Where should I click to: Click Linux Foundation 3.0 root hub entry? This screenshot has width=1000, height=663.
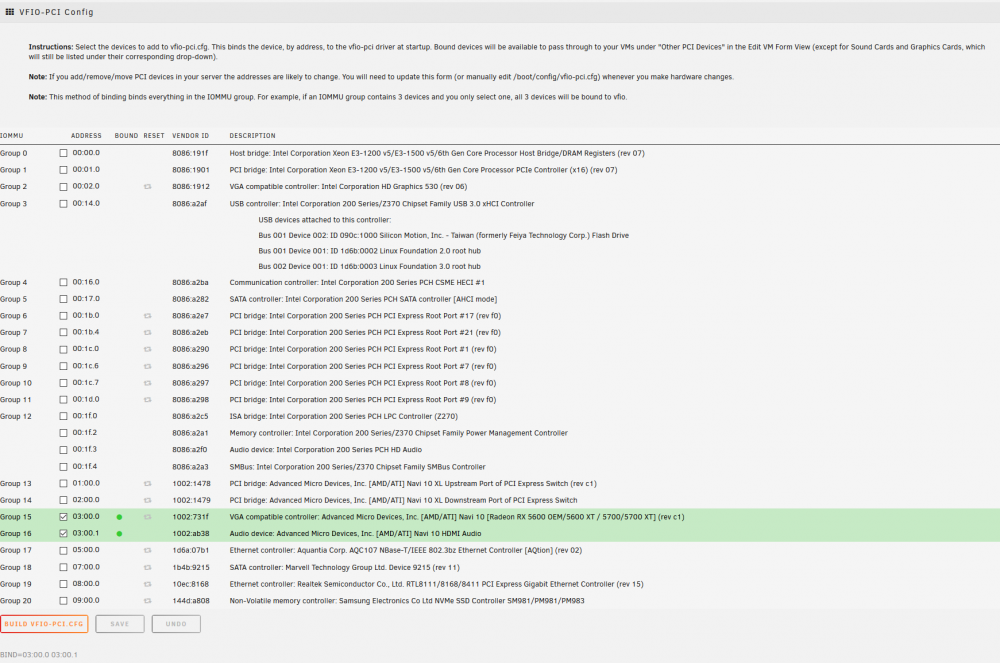click(x=369, y=266)
